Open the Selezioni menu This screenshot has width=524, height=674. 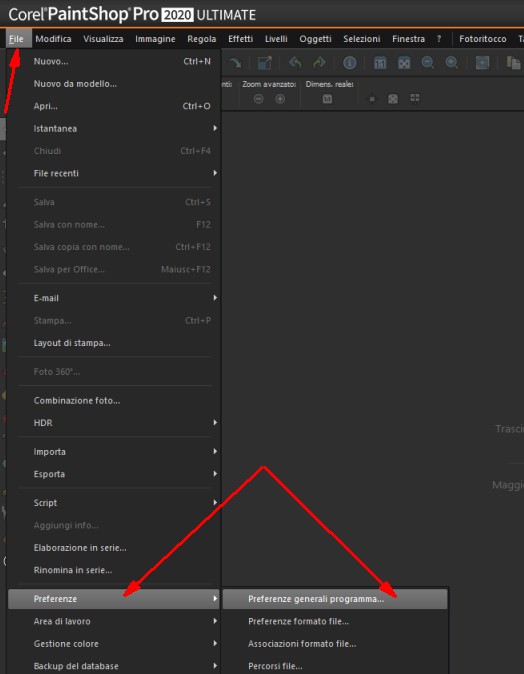coord(362,39)
